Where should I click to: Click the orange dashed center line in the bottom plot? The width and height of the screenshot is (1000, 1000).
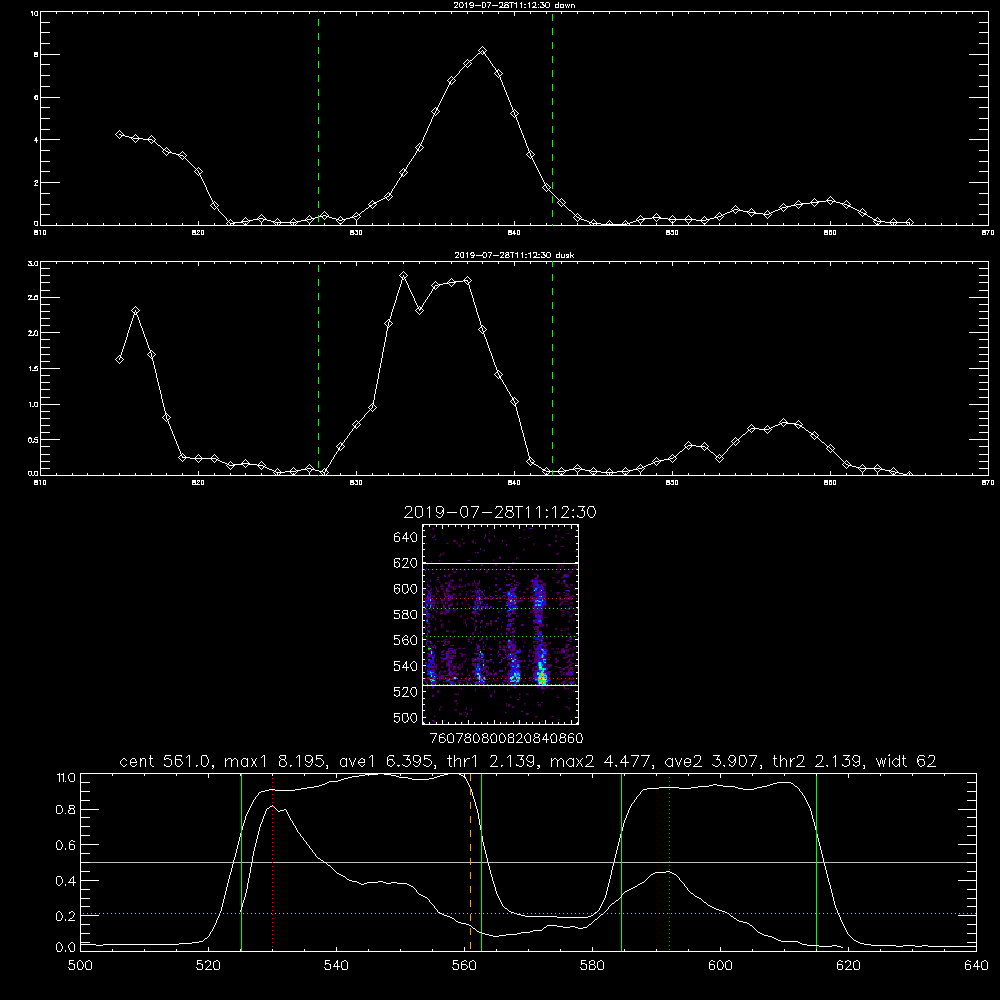[471, 862]
